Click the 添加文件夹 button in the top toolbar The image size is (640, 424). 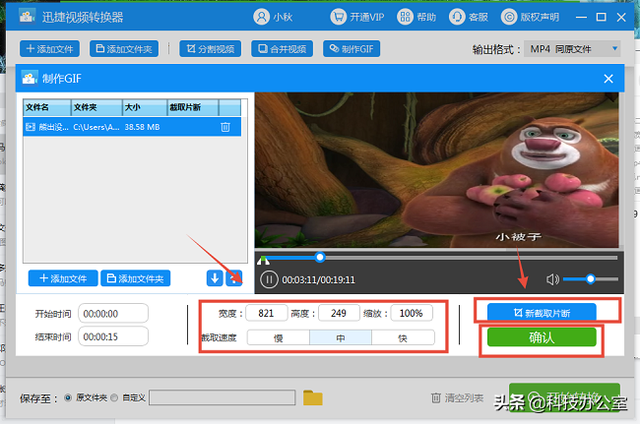pos(124,49)
